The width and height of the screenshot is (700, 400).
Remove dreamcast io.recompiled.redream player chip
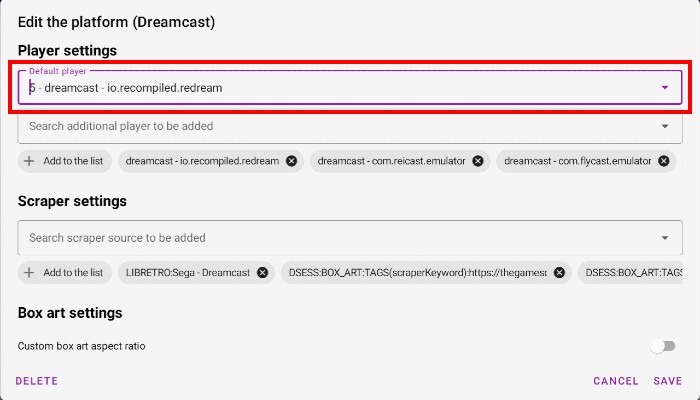(291, 161)
